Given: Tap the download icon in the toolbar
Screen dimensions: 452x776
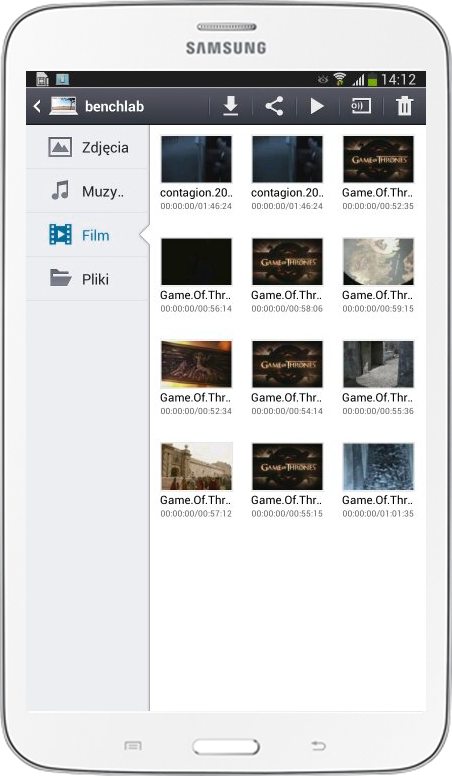Looking at the screenshot, I should 231,106.
